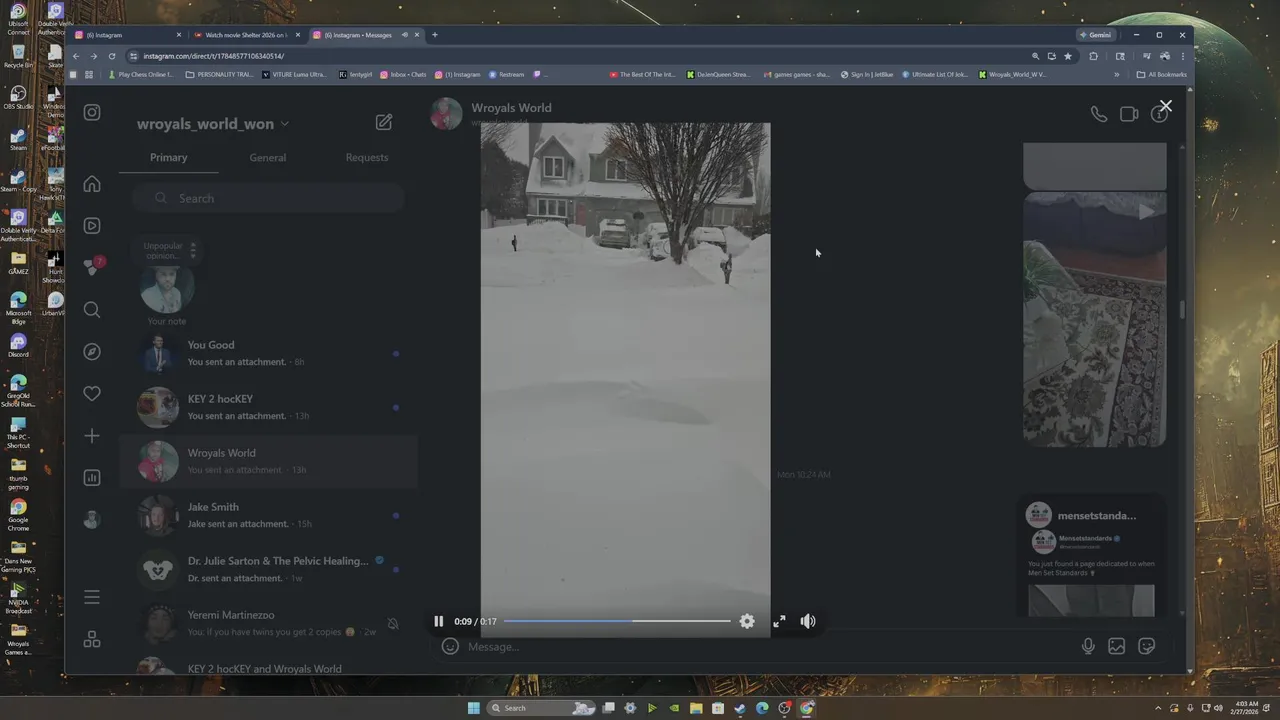Switch to the Primary tab

point(168,157)
